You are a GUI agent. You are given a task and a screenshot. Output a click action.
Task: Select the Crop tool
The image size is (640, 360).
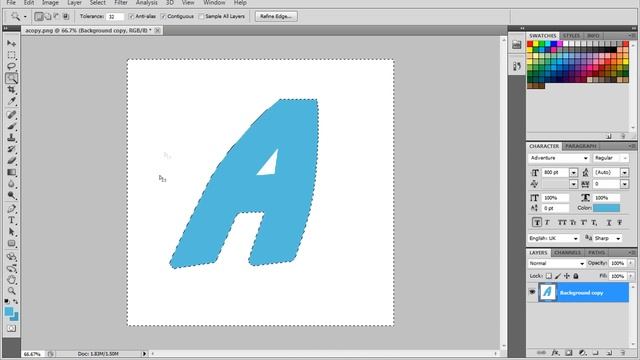pos(11,89)
